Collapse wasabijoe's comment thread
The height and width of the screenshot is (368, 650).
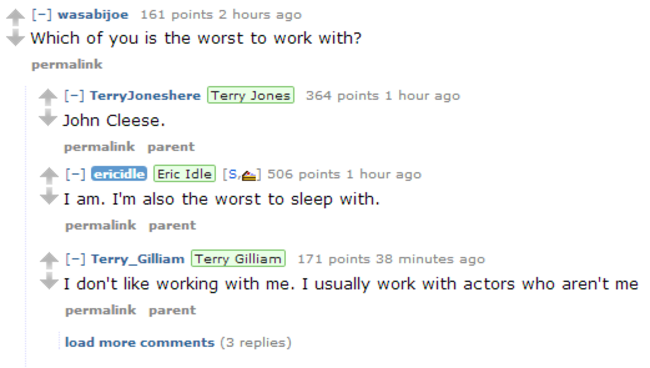(x=42, y=15)
